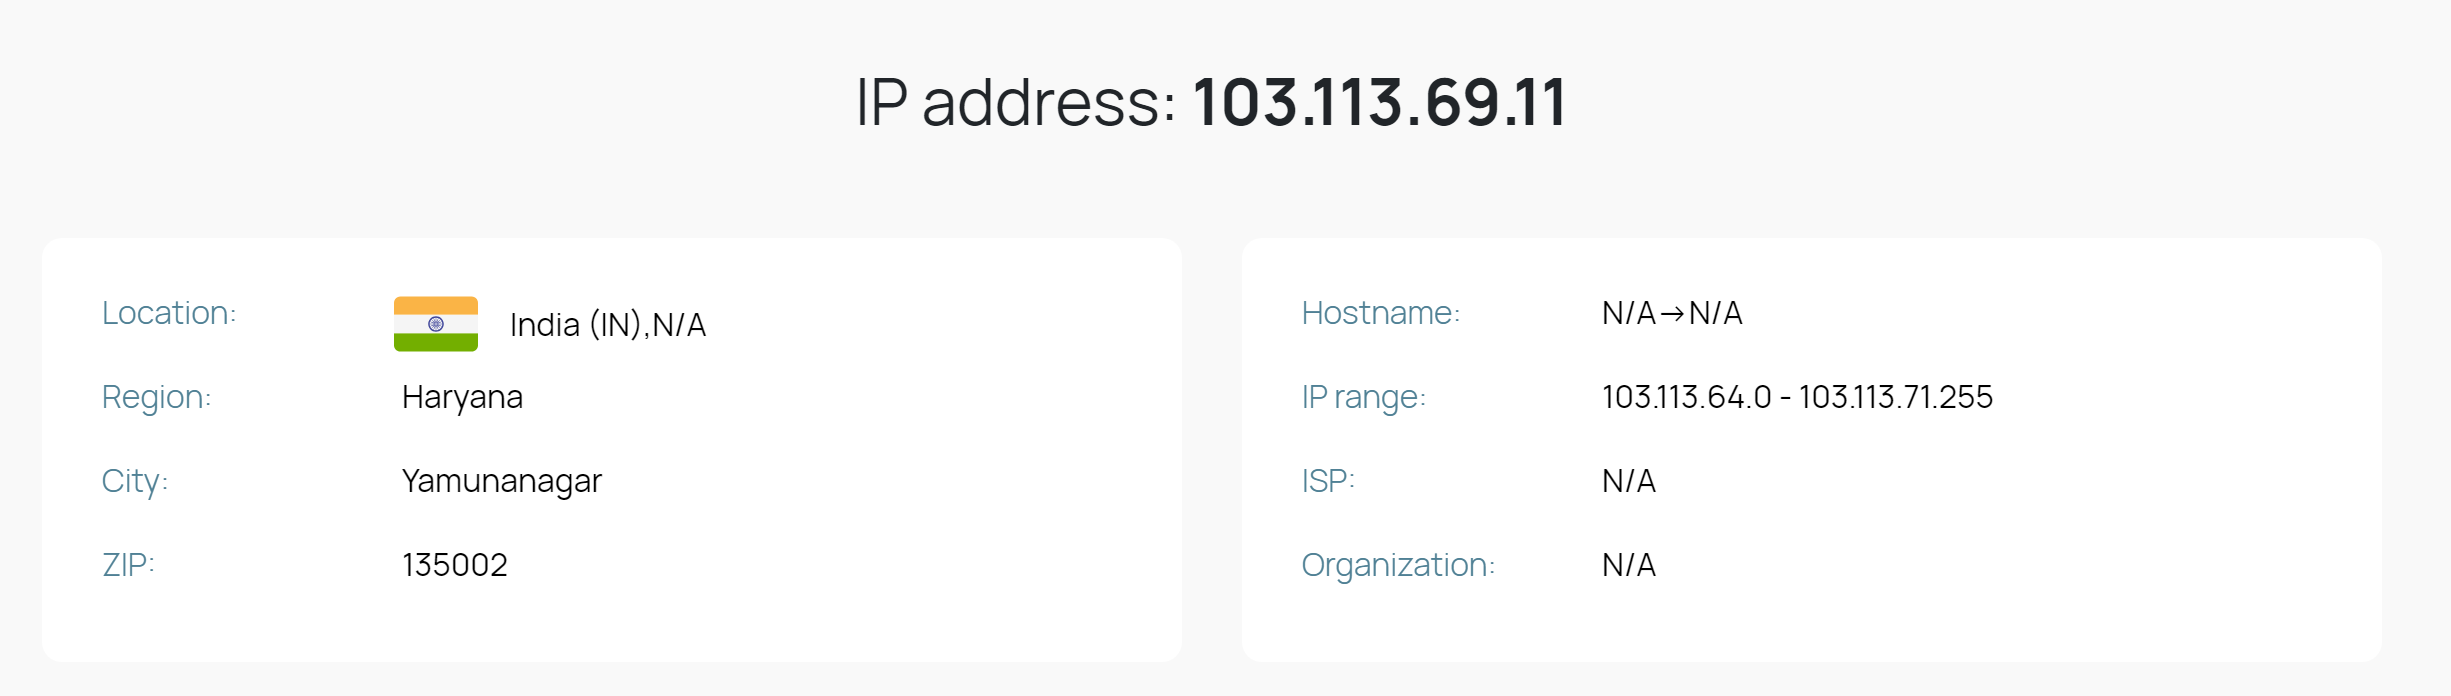Click the IP range label
This screenshot has width=2451, height=696.
pyautogui.click(x=1364, y=397)
